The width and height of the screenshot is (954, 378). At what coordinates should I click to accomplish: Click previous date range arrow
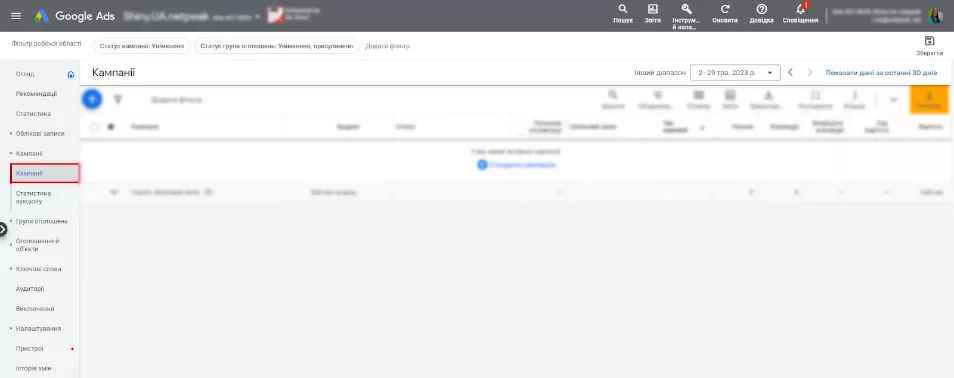point(790,72)
